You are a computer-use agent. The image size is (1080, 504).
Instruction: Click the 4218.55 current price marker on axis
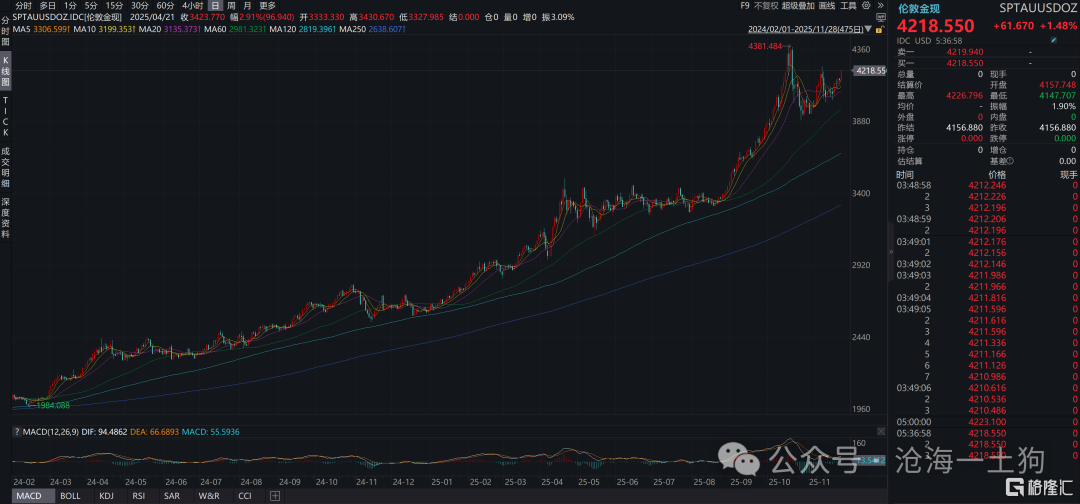868,71
